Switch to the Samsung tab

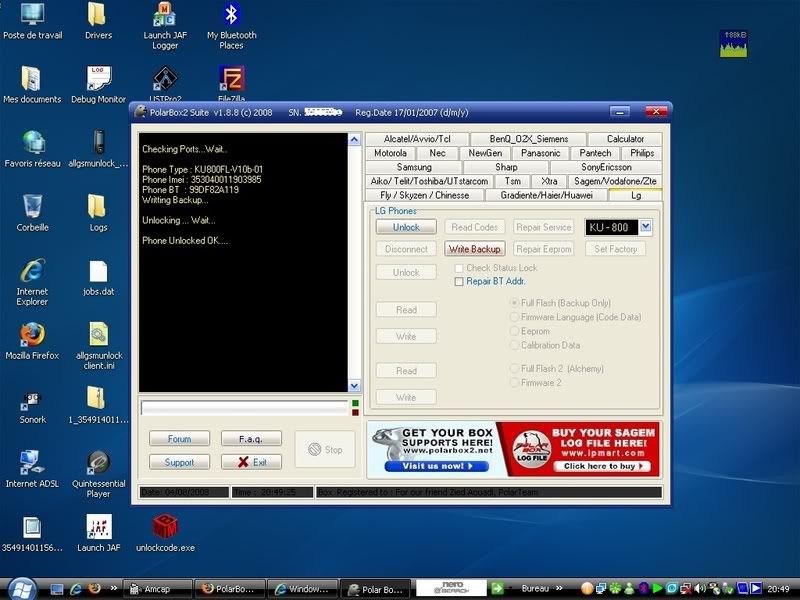[x=414, y=167]
